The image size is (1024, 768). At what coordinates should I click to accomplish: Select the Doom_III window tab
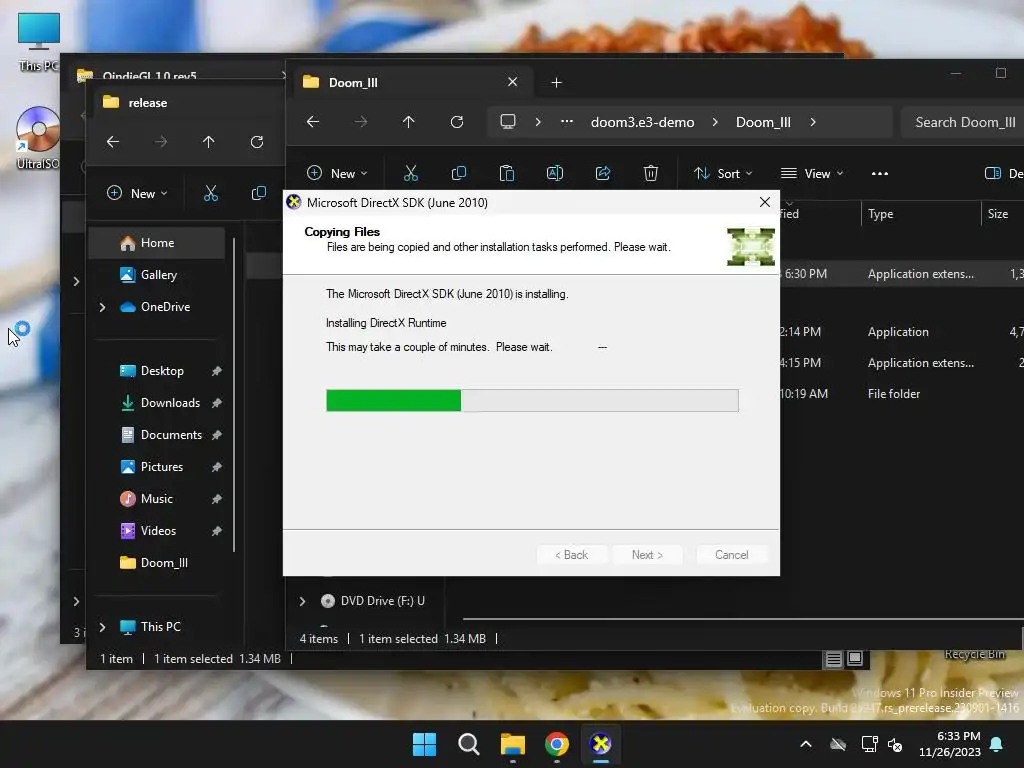coord(411,82)
